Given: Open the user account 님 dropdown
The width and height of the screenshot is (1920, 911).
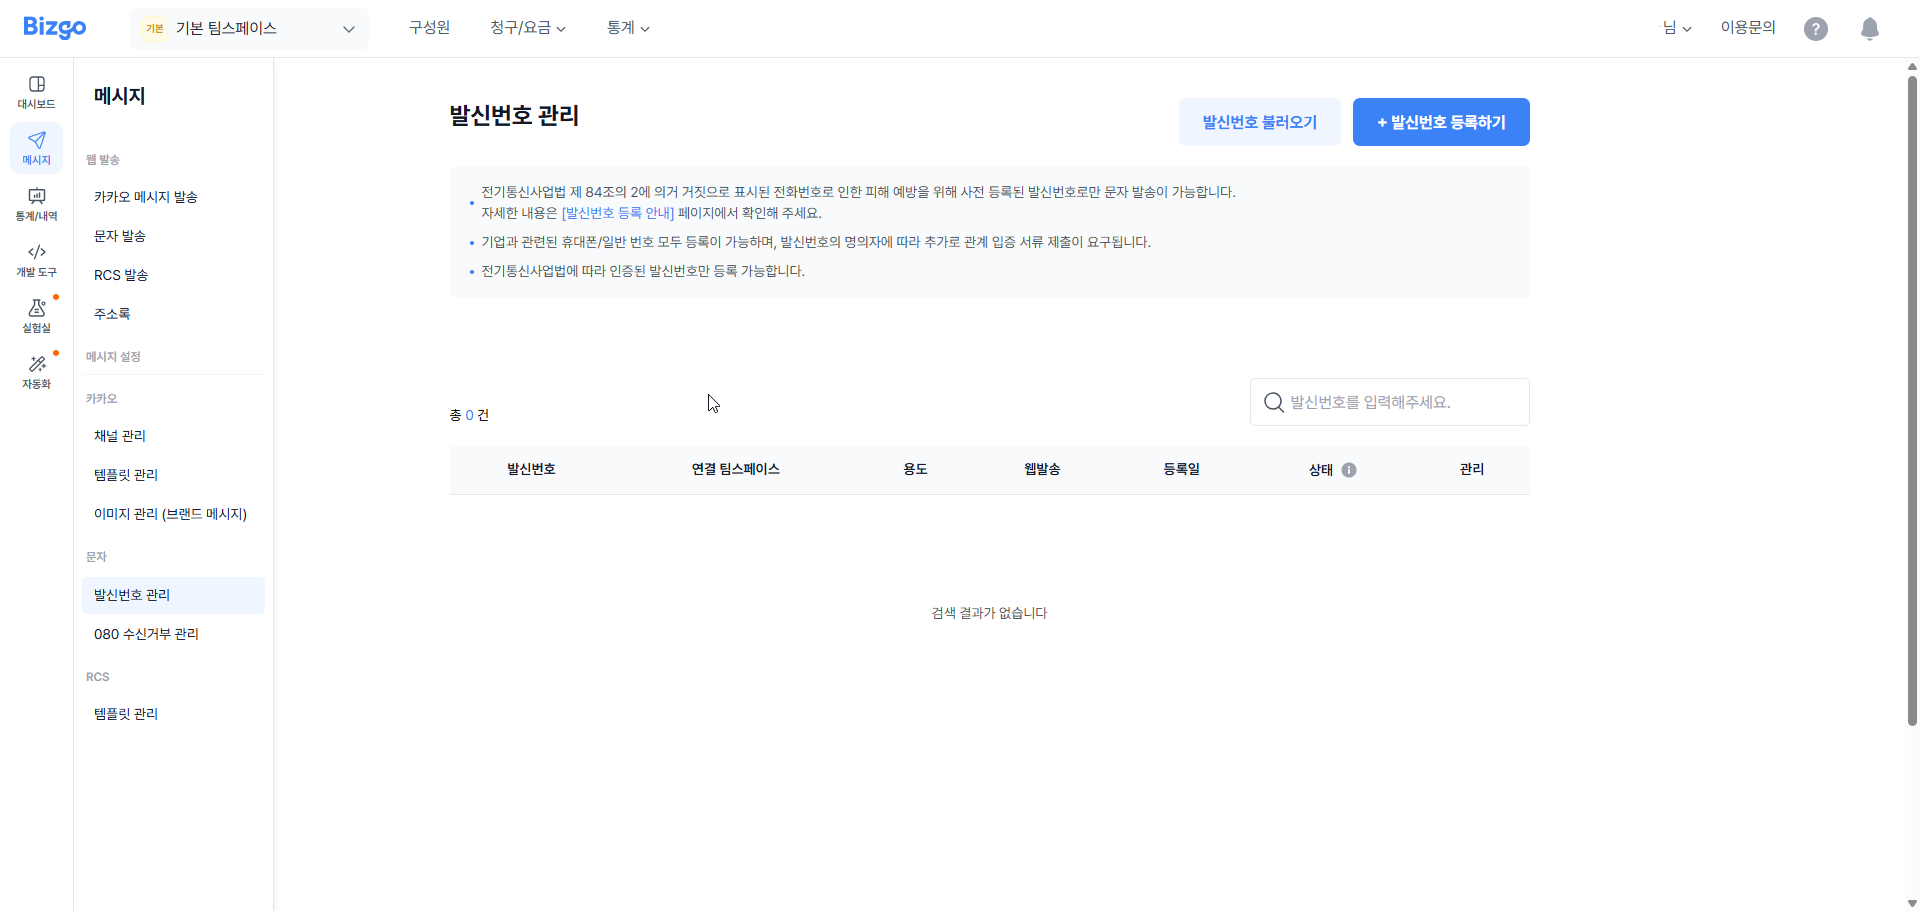Looking at the screenshot, I should tap(1677, 28).
